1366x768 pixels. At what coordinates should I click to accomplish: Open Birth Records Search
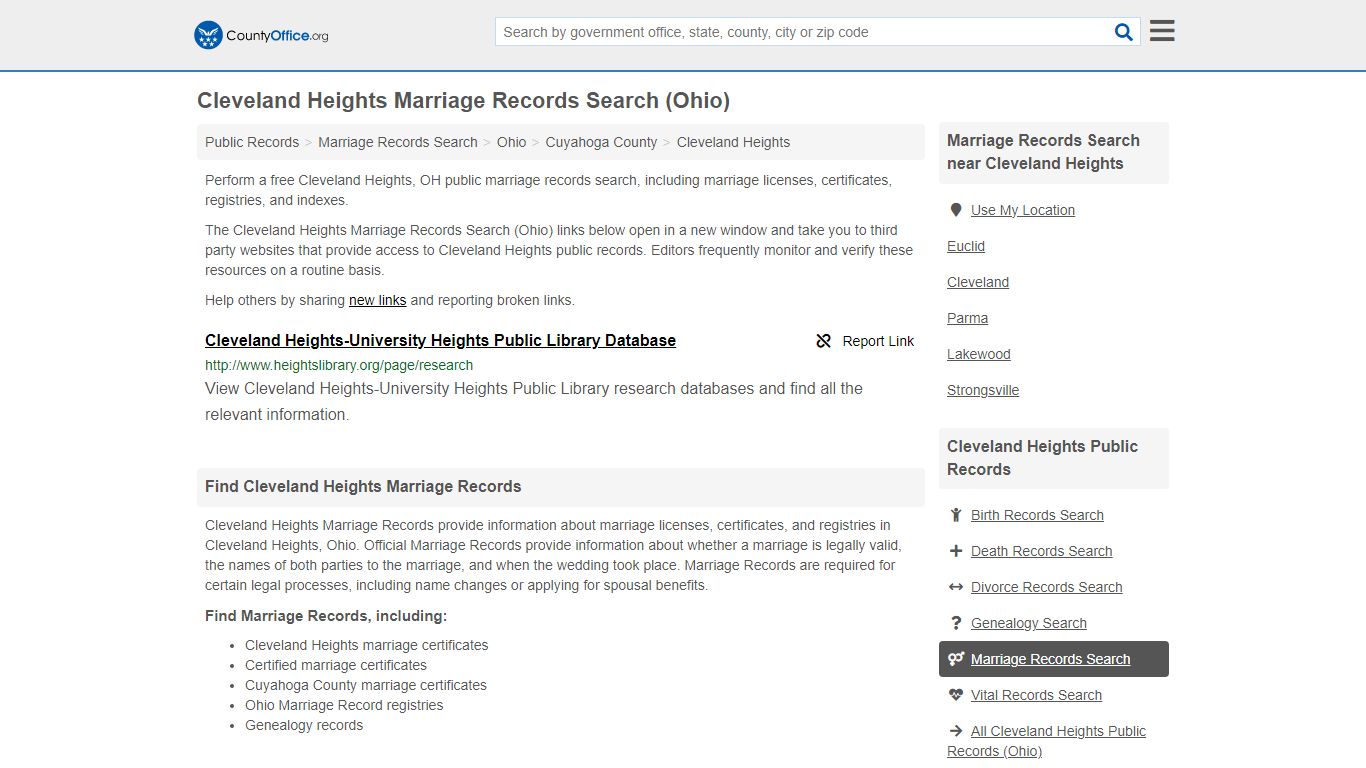[1037, 515]
